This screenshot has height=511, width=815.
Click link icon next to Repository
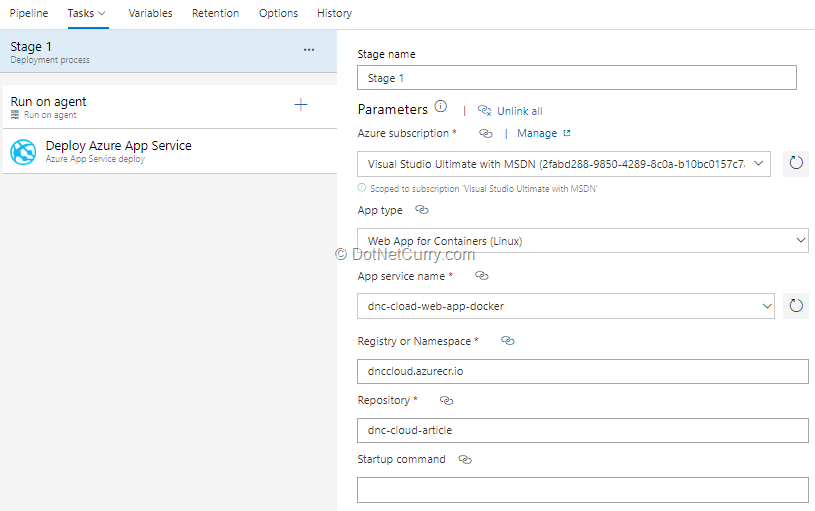point(446,400)
